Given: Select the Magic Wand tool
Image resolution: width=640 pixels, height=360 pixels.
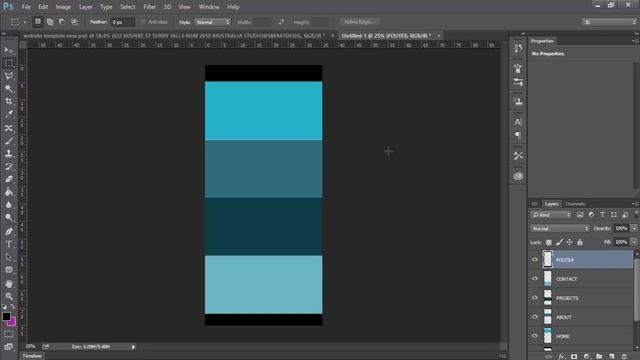Looking at the screenshot, I should point(9,89).
